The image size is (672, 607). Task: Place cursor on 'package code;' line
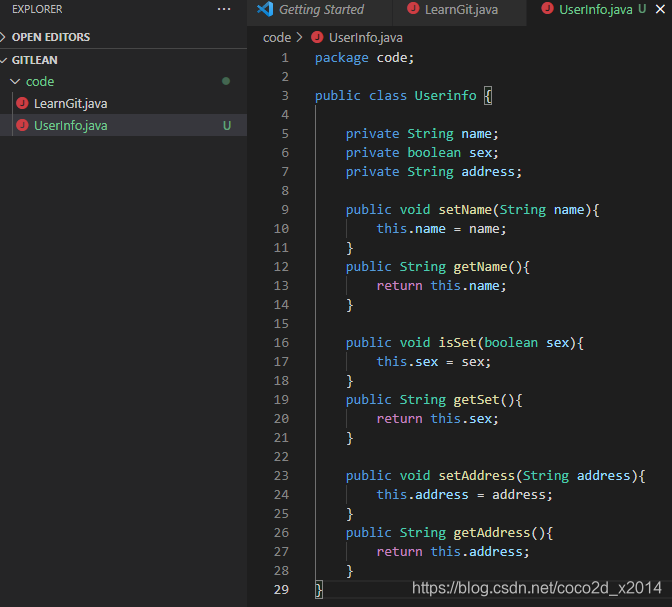[365, 58]
